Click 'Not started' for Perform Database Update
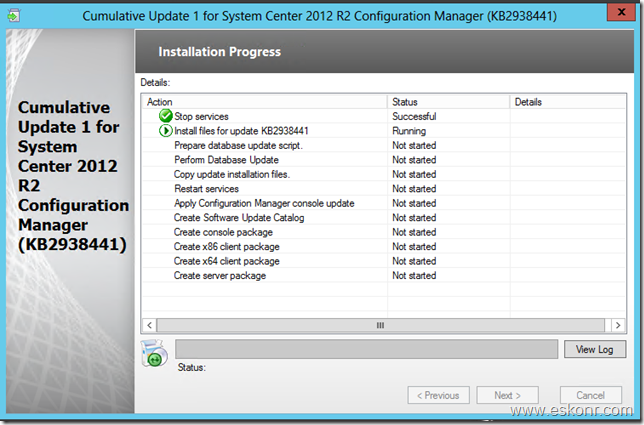Screen dimensions: 644x425 pos(414,160)
